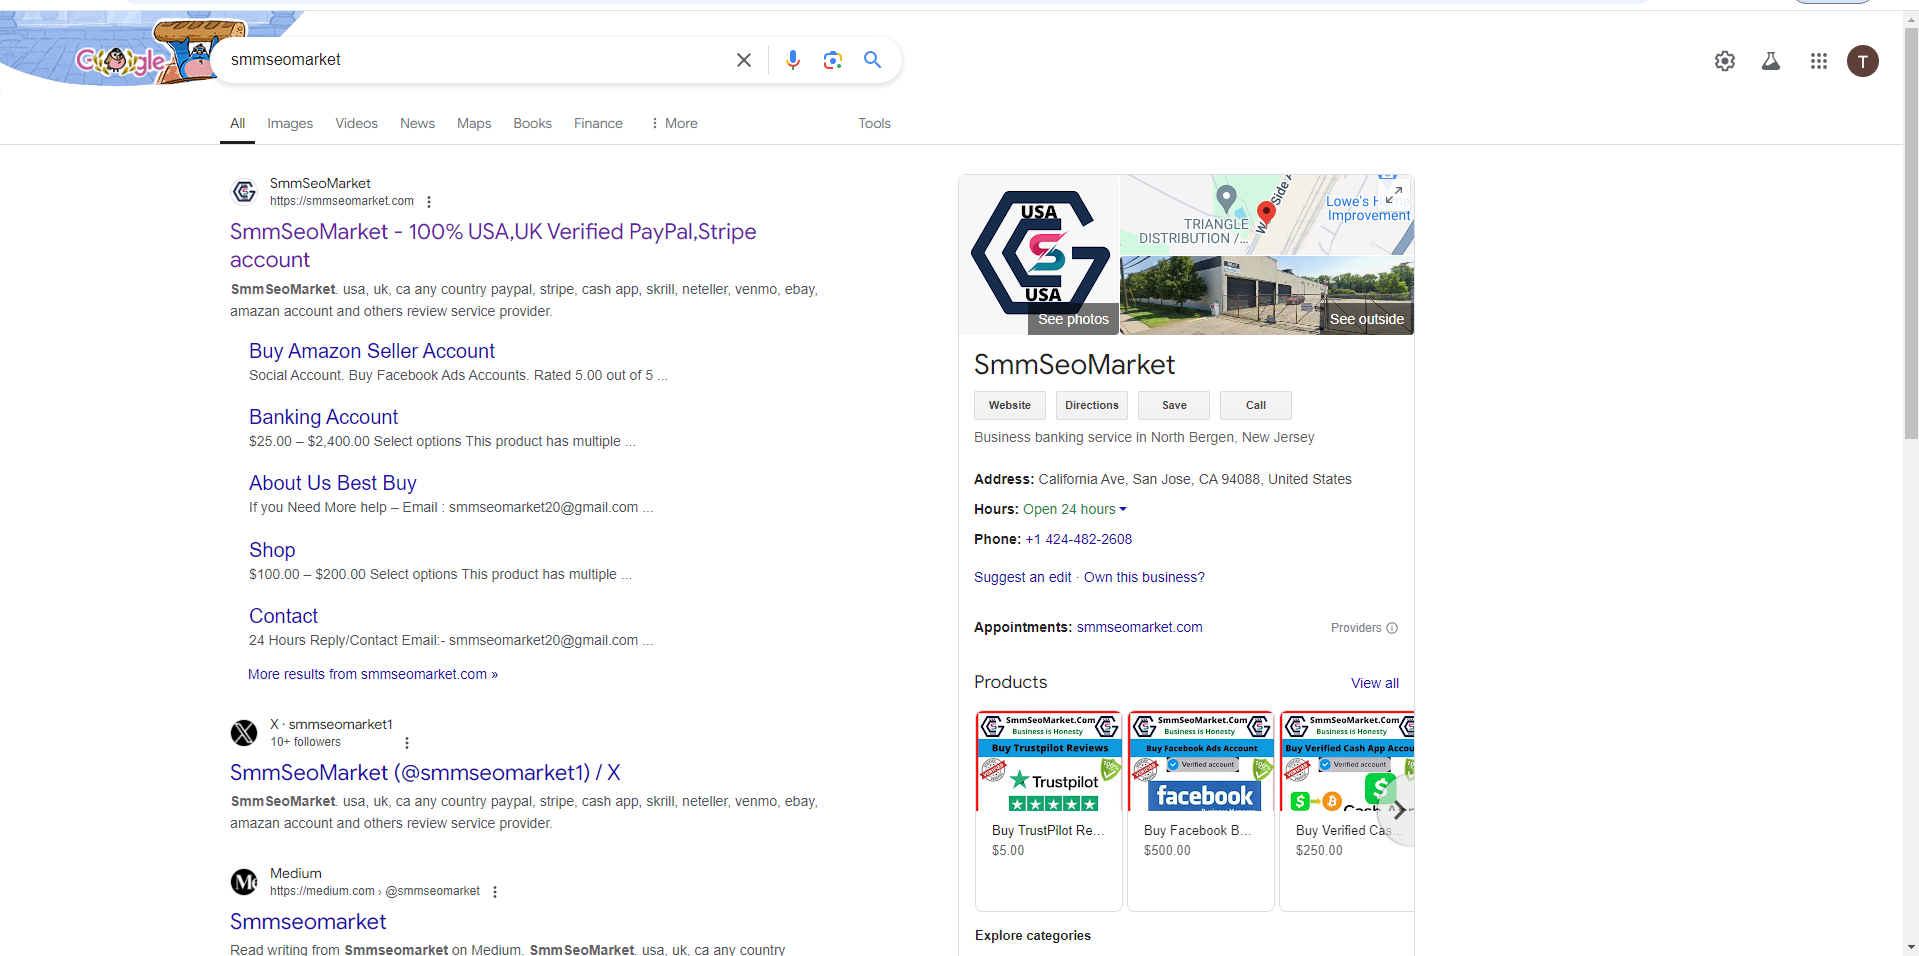This screenshot has height=956, width=1919.
Task: Open the Google apps grid
Action: [x=1819, y=61]
